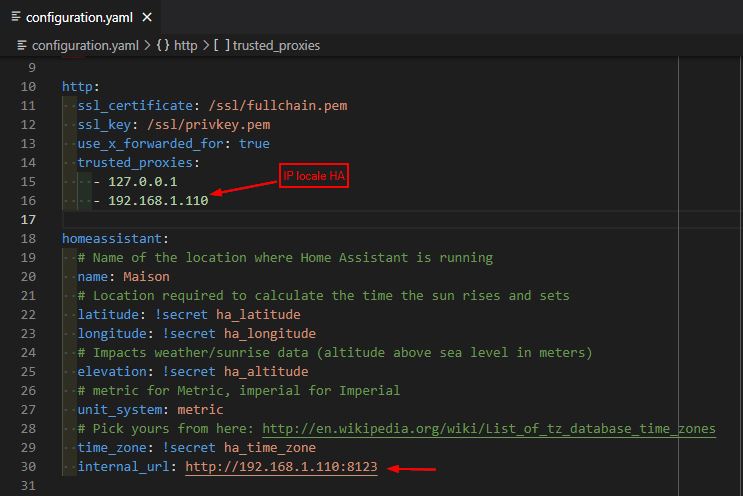Click the comment 'Name of the location' line

(285, 258)
